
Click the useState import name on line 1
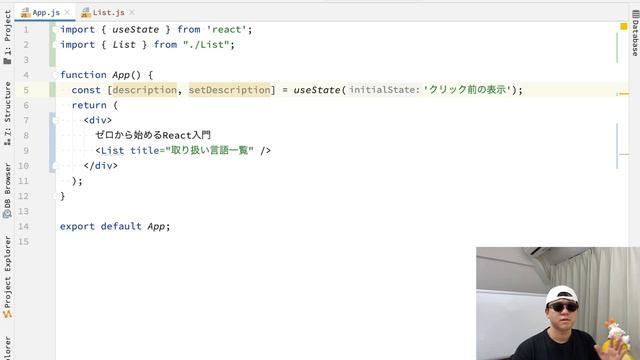pos(136,29)
